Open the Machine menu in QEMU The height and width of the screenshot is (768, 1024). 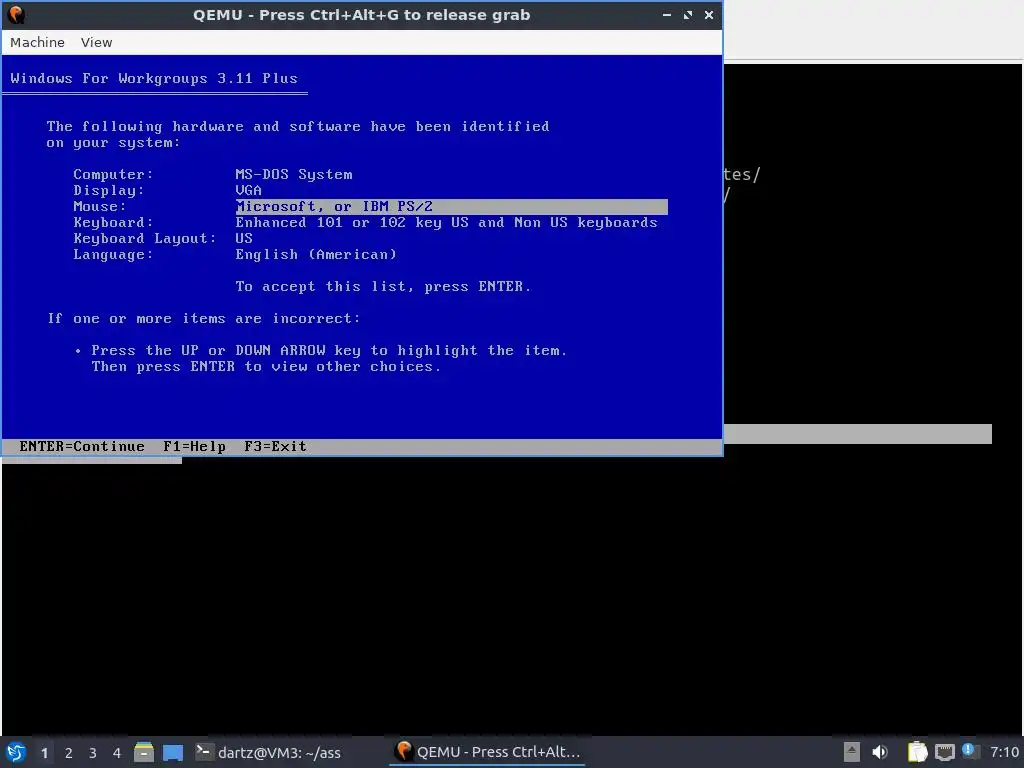coord(37,42)
